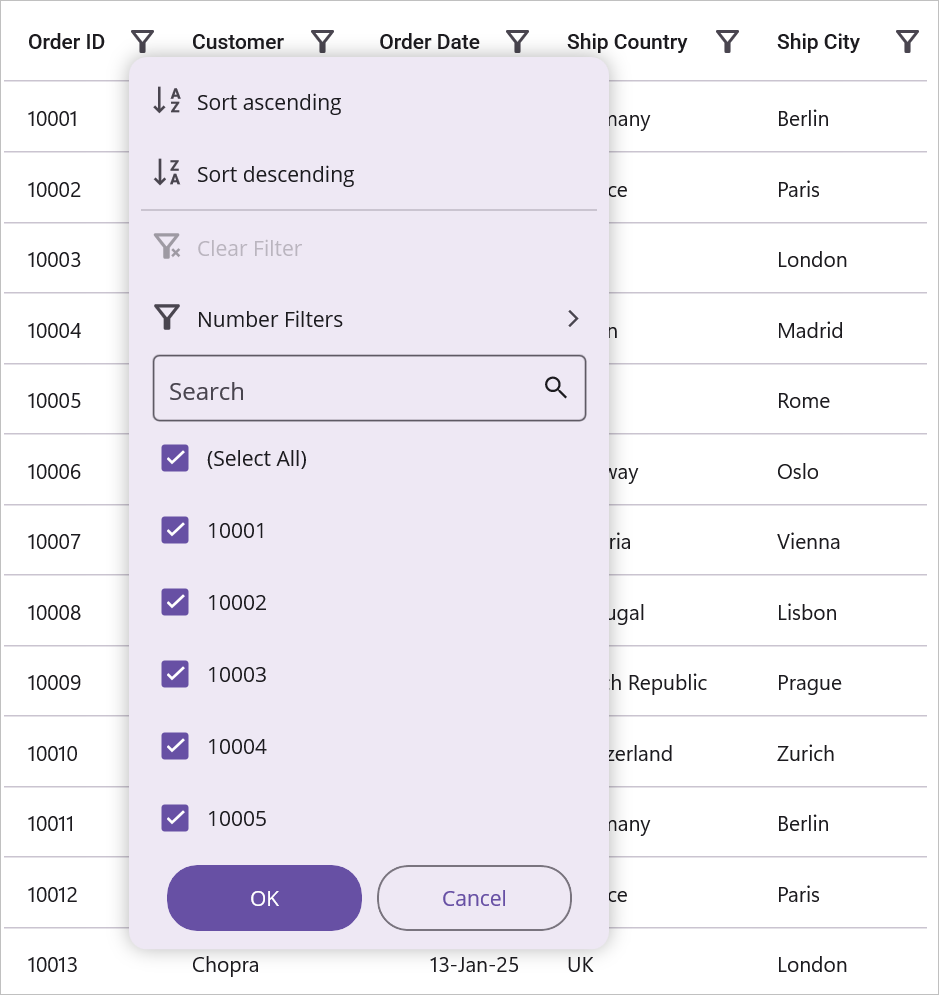The image size is (939, 995).
Task: Select Order ID cell 10003 in grid
Action: point(54,260)
